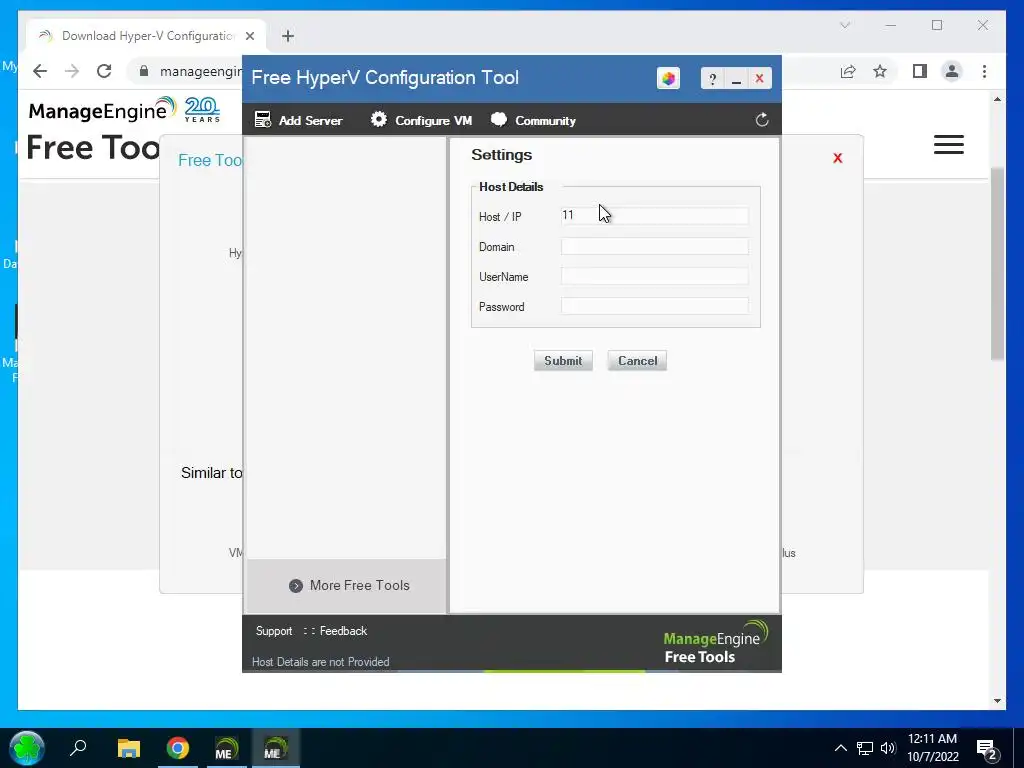The height and width of the screenshot is (768, 1024).
Task: Click the Chrome forward arrow
Action: point(72,71)
